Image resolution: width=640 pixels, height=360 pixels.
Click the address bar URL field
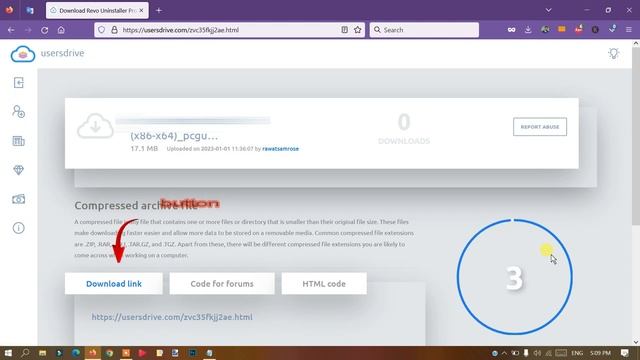pyautogui.click(x=229, y=30)
